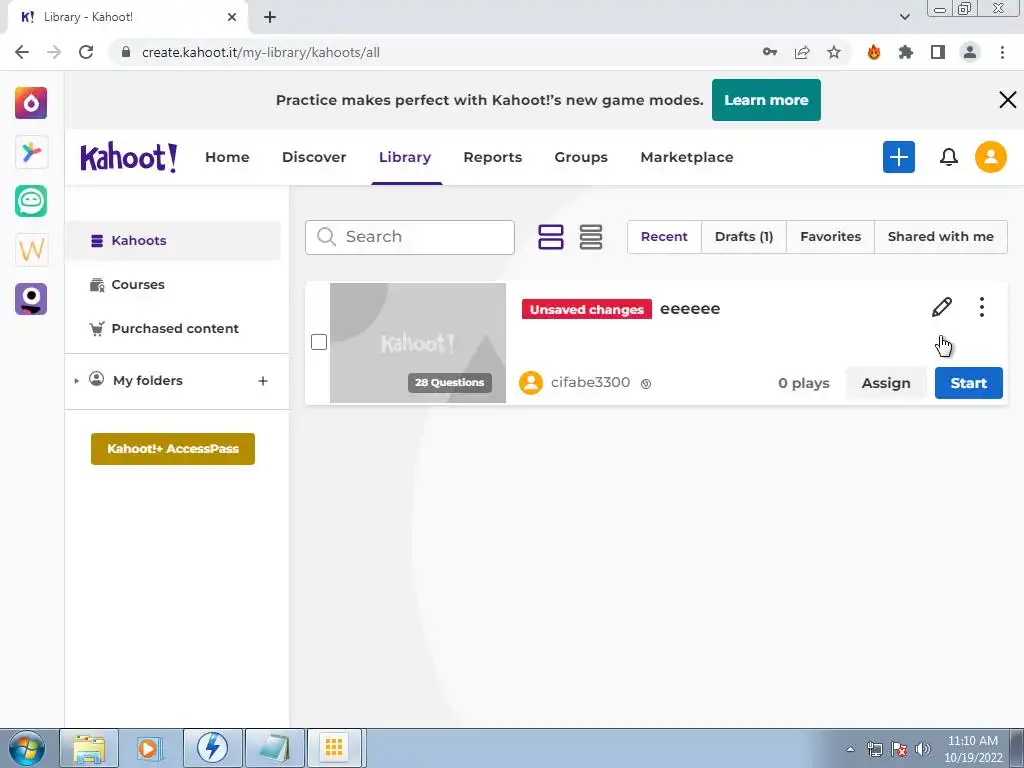Open the Discover tab

pyautogui.click(x=314, y=157)
